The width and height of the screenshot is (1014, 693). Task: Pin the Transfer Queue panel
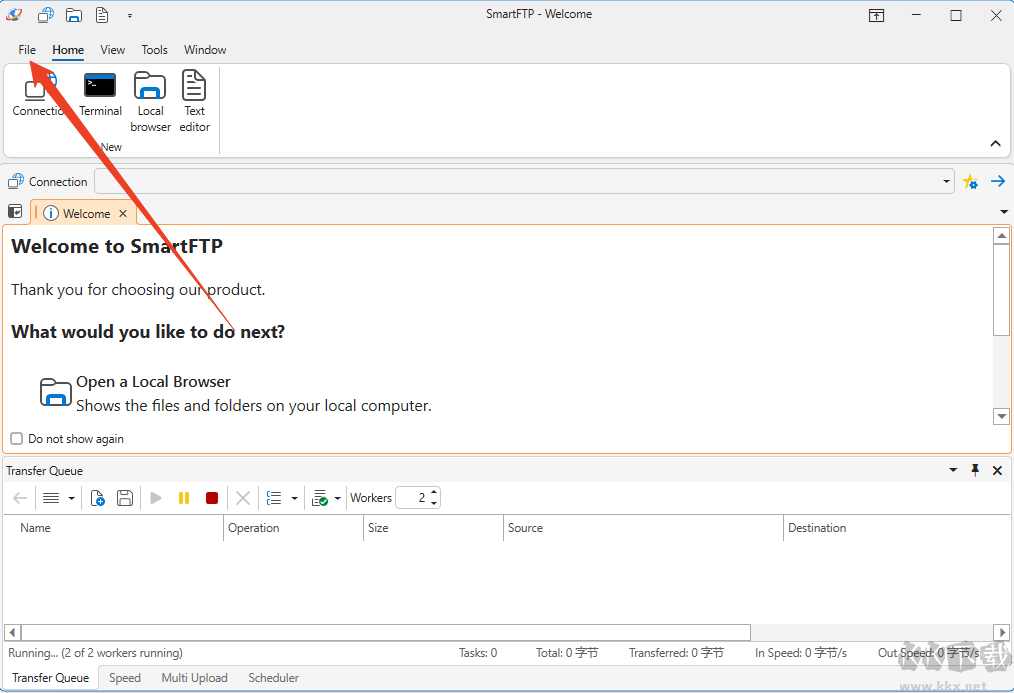click(975, 470)
